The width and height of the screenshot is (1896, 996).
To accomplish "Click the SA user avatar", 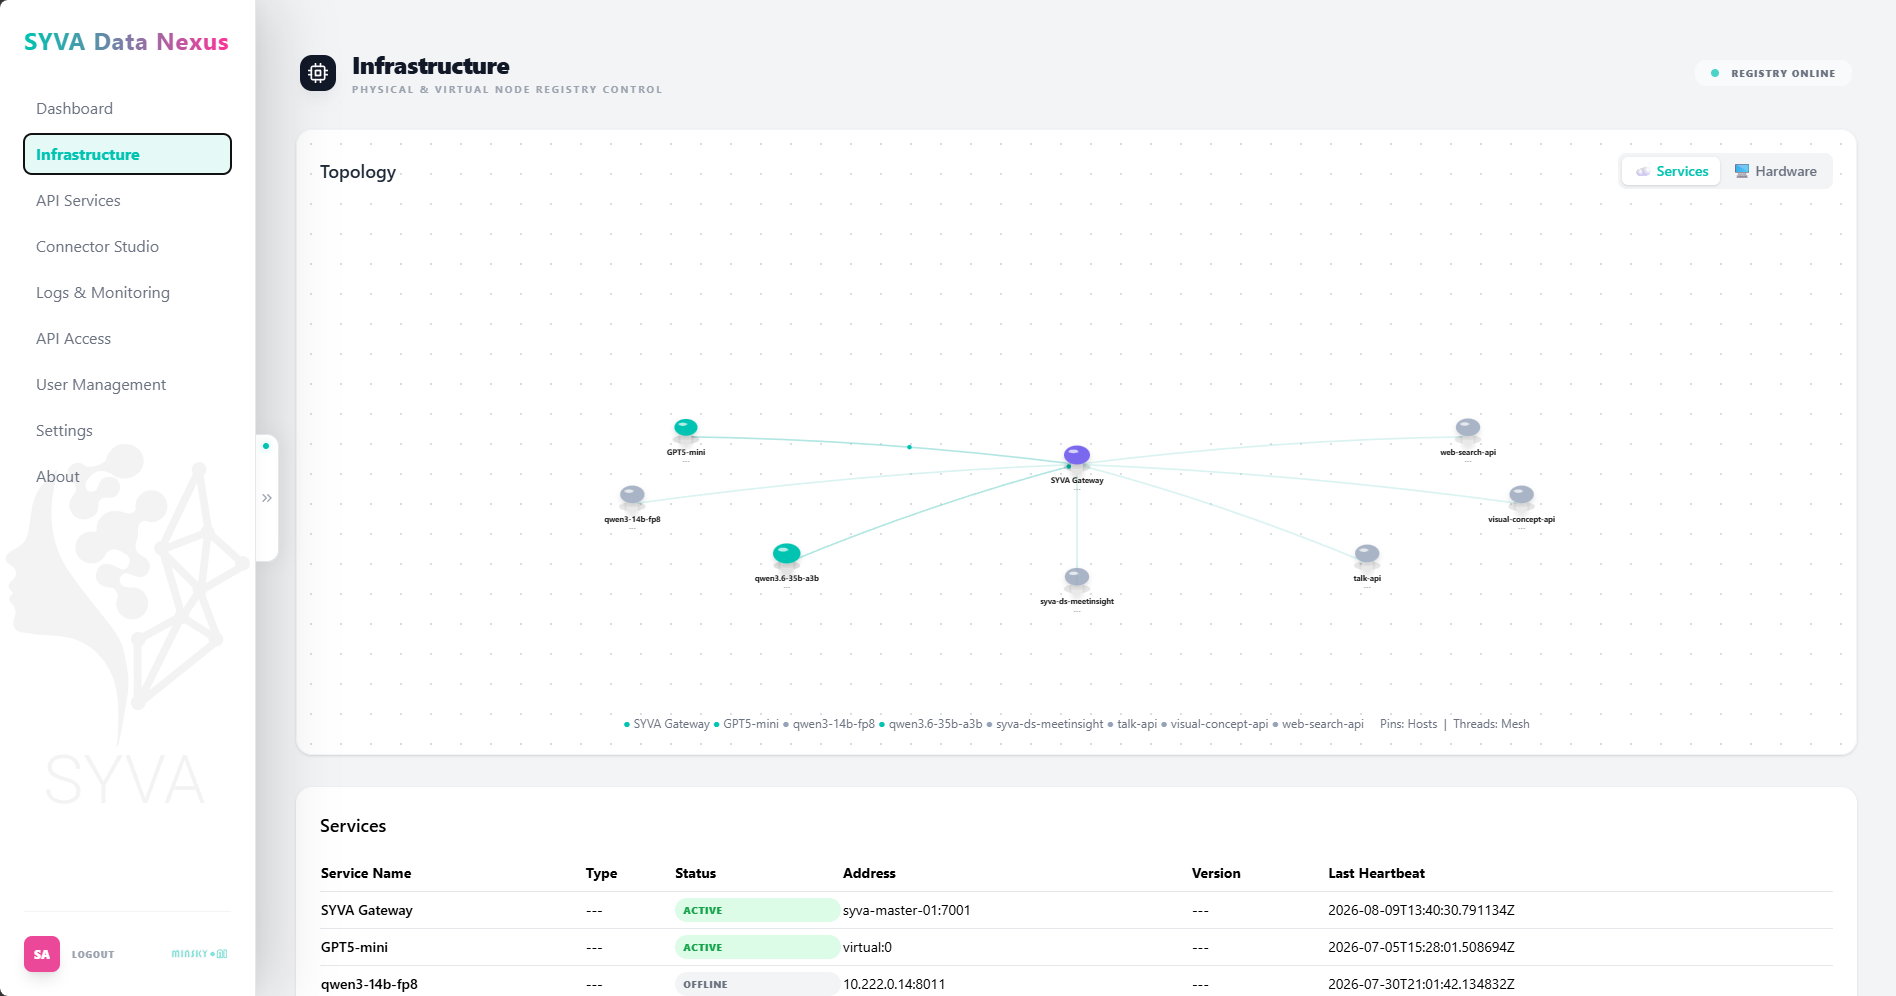I will pos(42,954).
